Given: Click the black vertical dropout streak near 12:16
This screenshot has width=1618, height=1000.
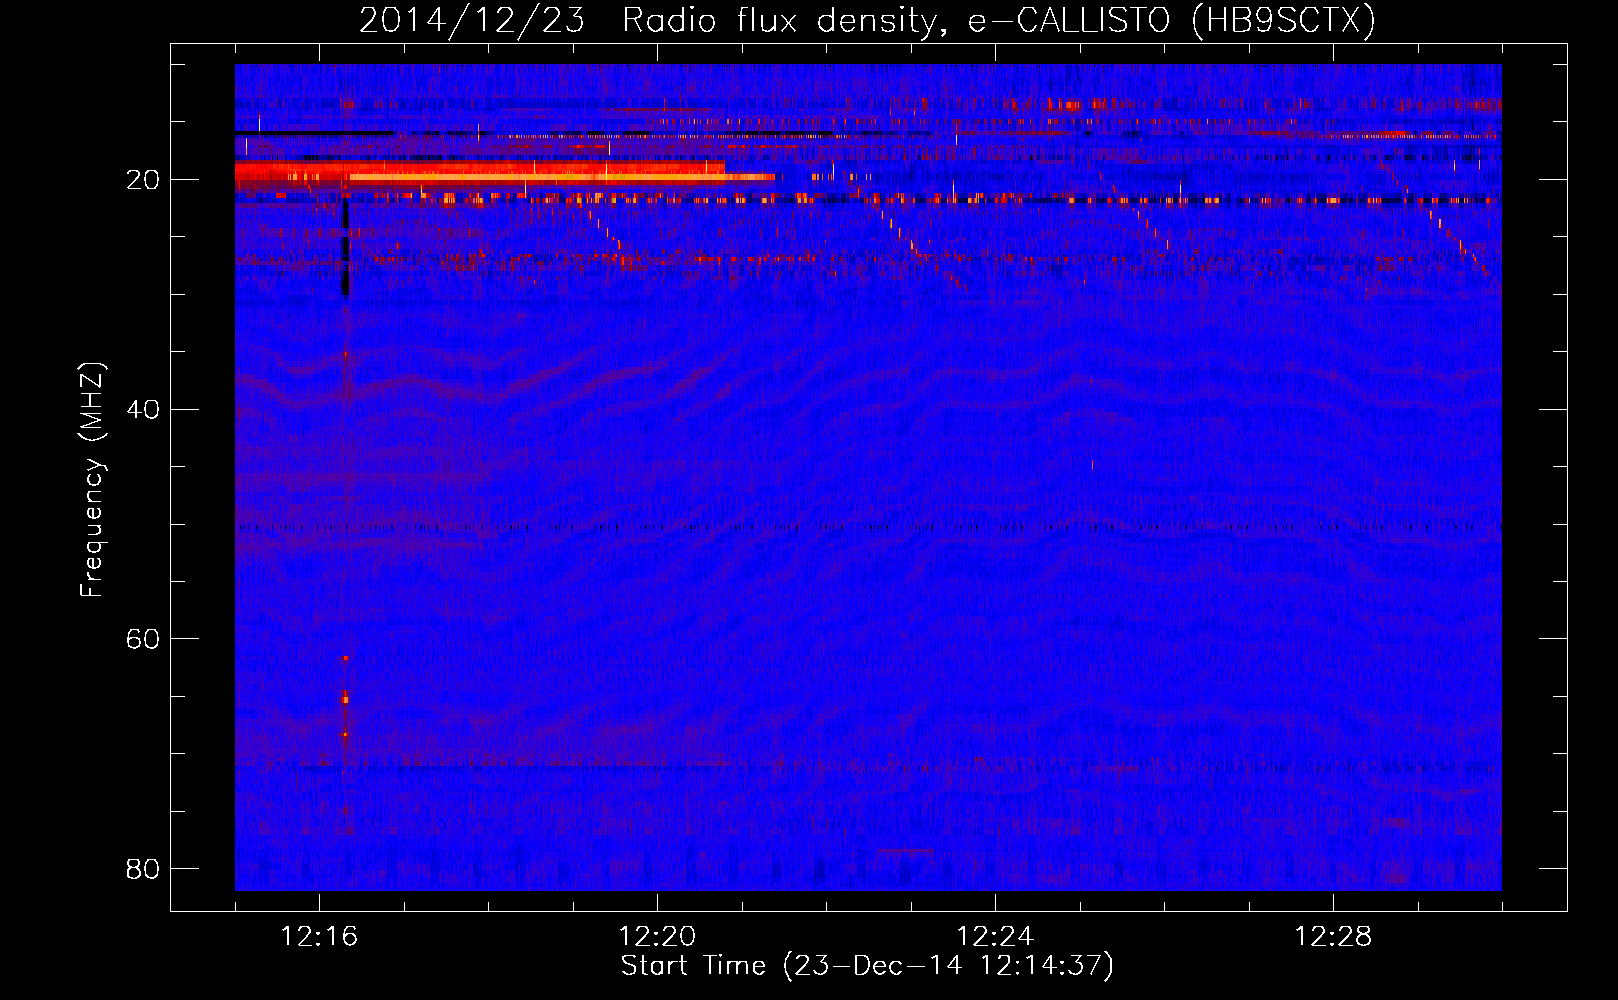Looking at the screenshot, I should tap(346, 248).
